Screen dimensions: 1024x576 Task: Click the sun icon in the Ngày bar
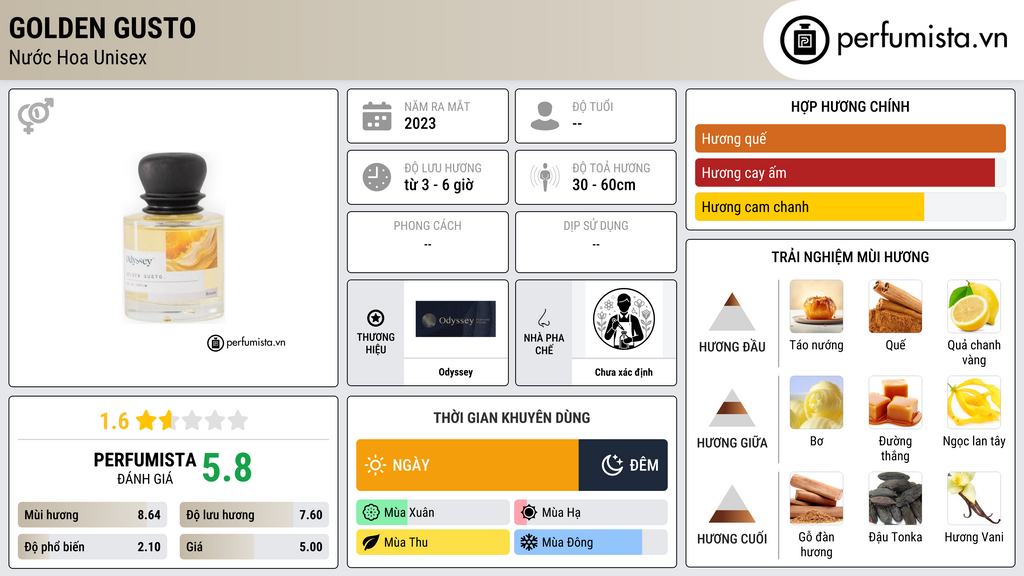(375, 465)
